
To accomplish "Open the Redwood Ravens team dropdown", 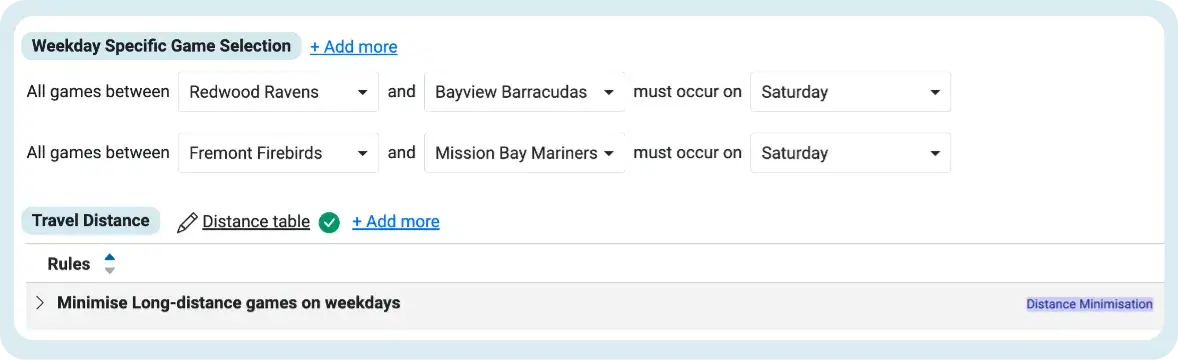I will pyautogui.click(x=278, y=92).
